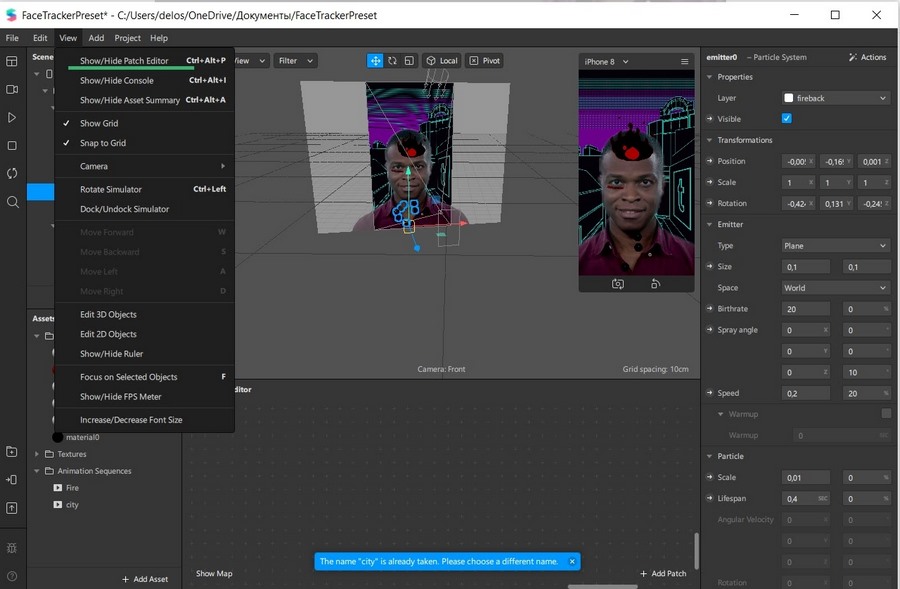Uncheck the Visible checkbox

click(786, 119)
